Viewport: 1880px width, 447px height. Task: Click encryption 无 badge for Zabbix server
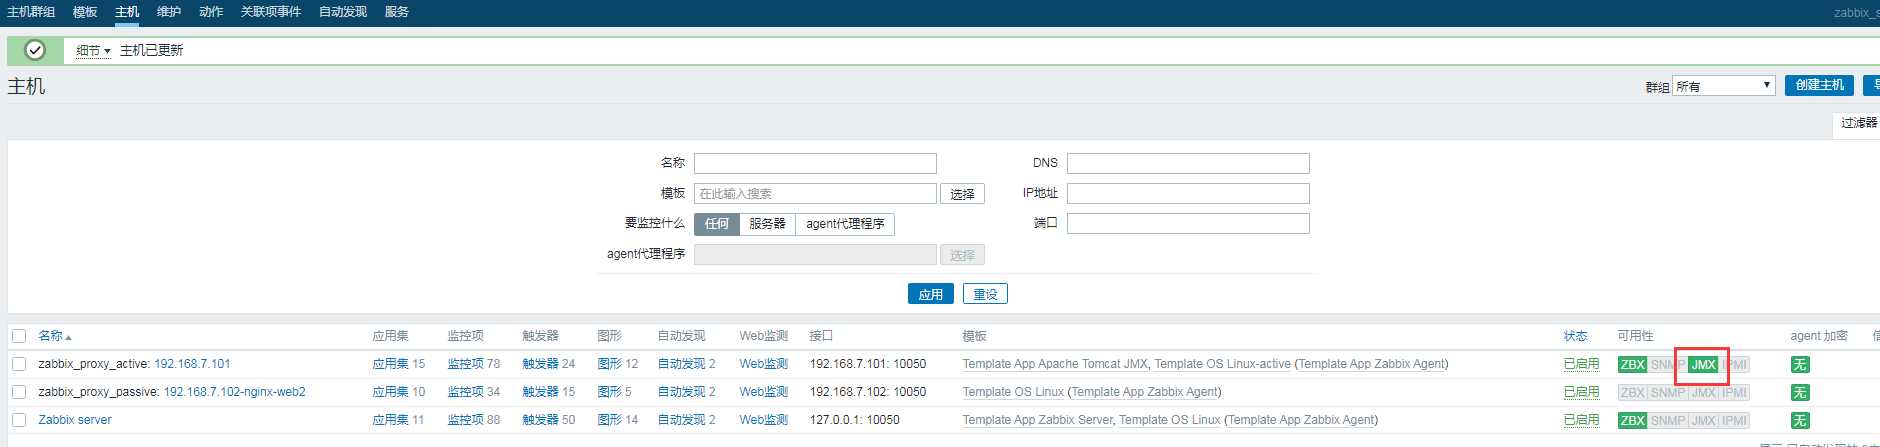coord(1799,420)
